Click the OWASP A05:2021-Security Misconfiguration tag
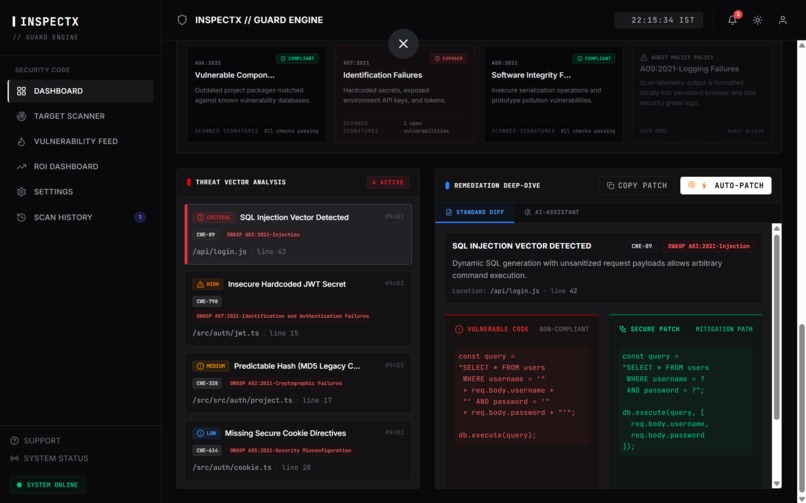This screenshot has height=503, width=806. pos(290,450)
